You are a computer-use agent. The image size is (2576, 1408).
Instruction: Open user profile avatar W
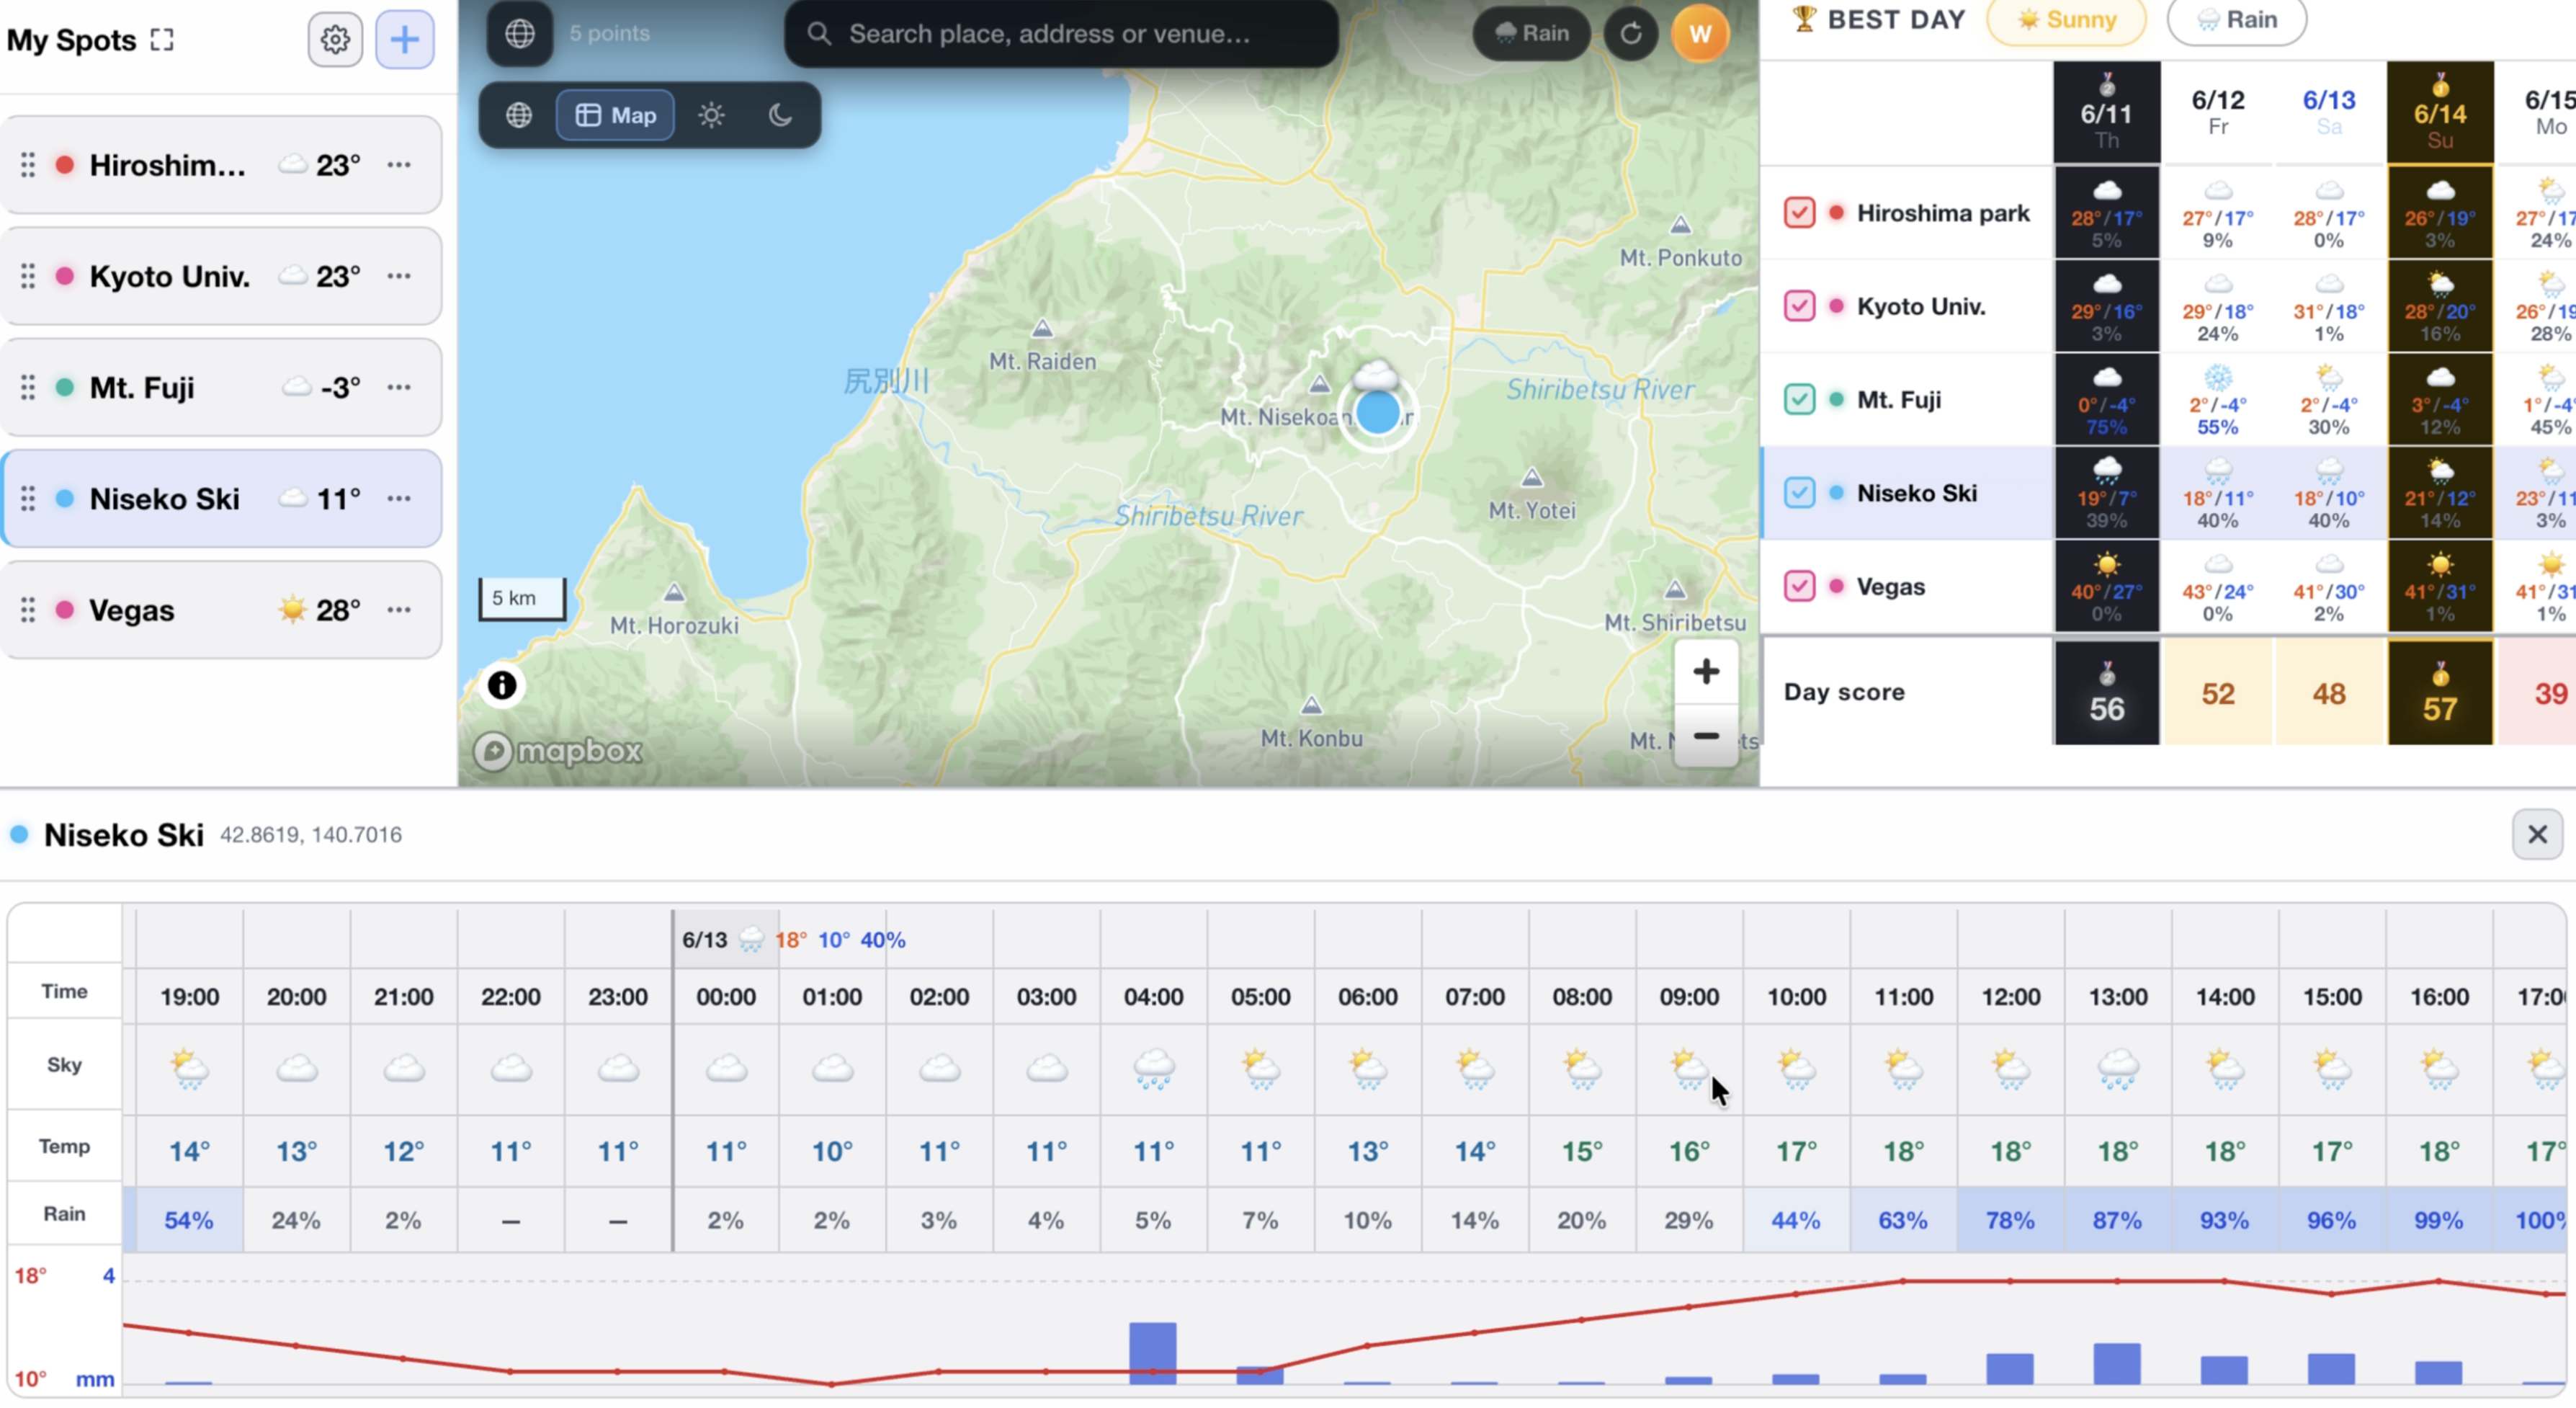click(x=1700, y=33)
